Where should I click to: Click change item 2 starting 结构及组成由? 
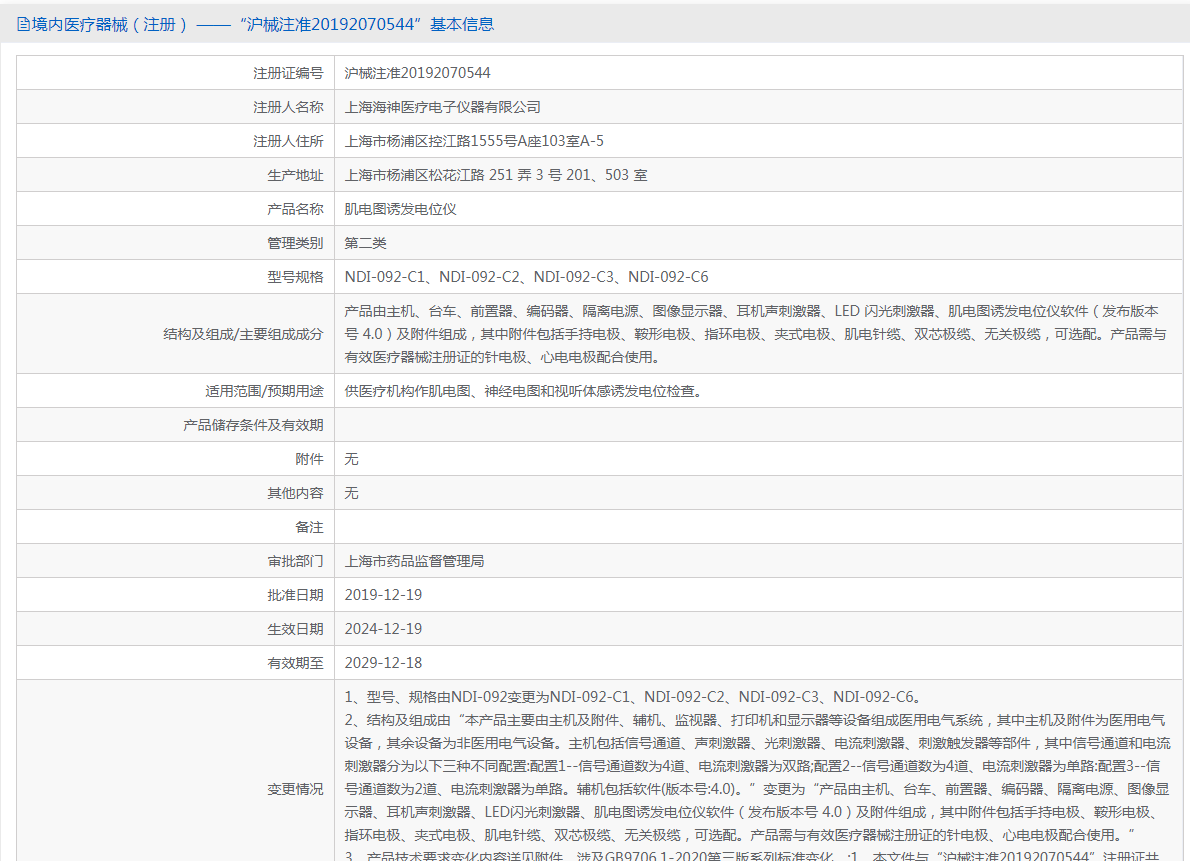click(x=757, y=777)
